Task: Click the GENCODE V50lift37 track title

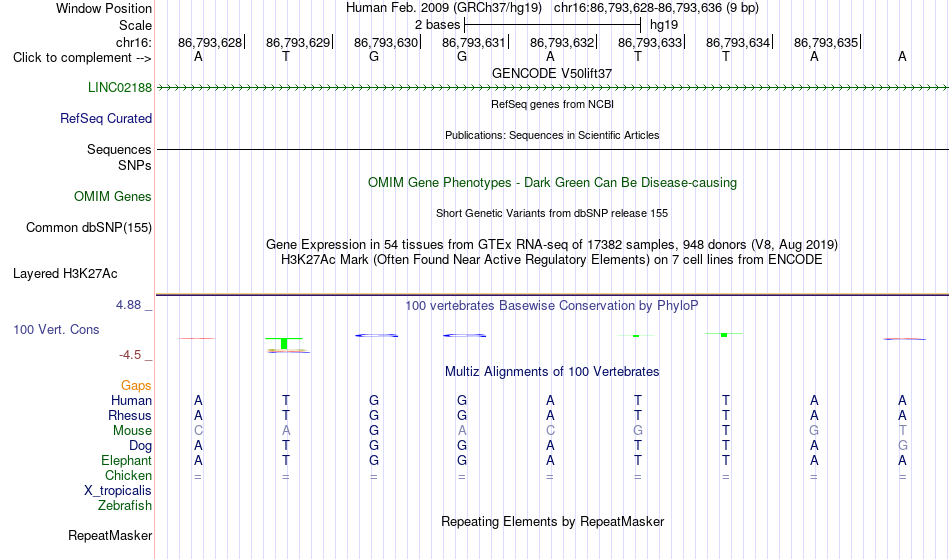Action: tap(552, 73)
